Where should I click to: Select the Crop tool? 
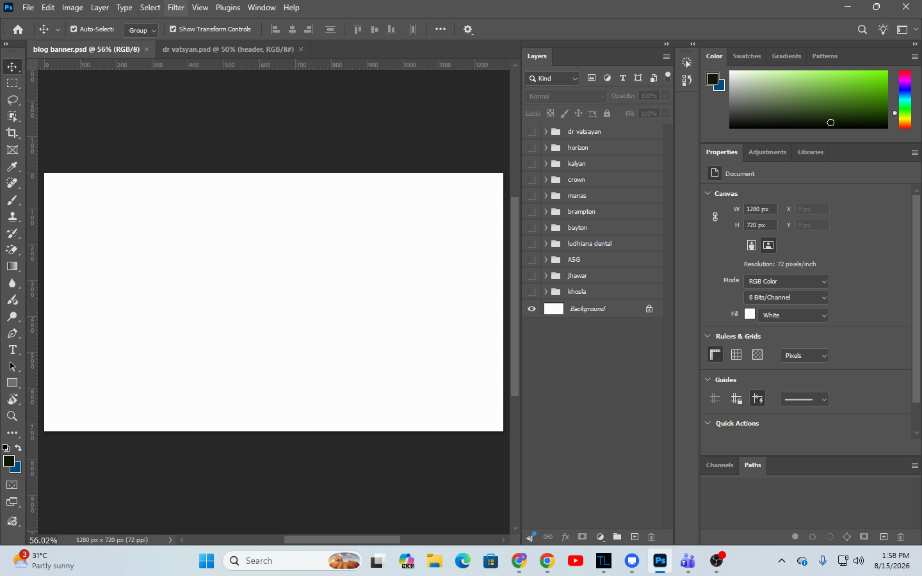12,133
